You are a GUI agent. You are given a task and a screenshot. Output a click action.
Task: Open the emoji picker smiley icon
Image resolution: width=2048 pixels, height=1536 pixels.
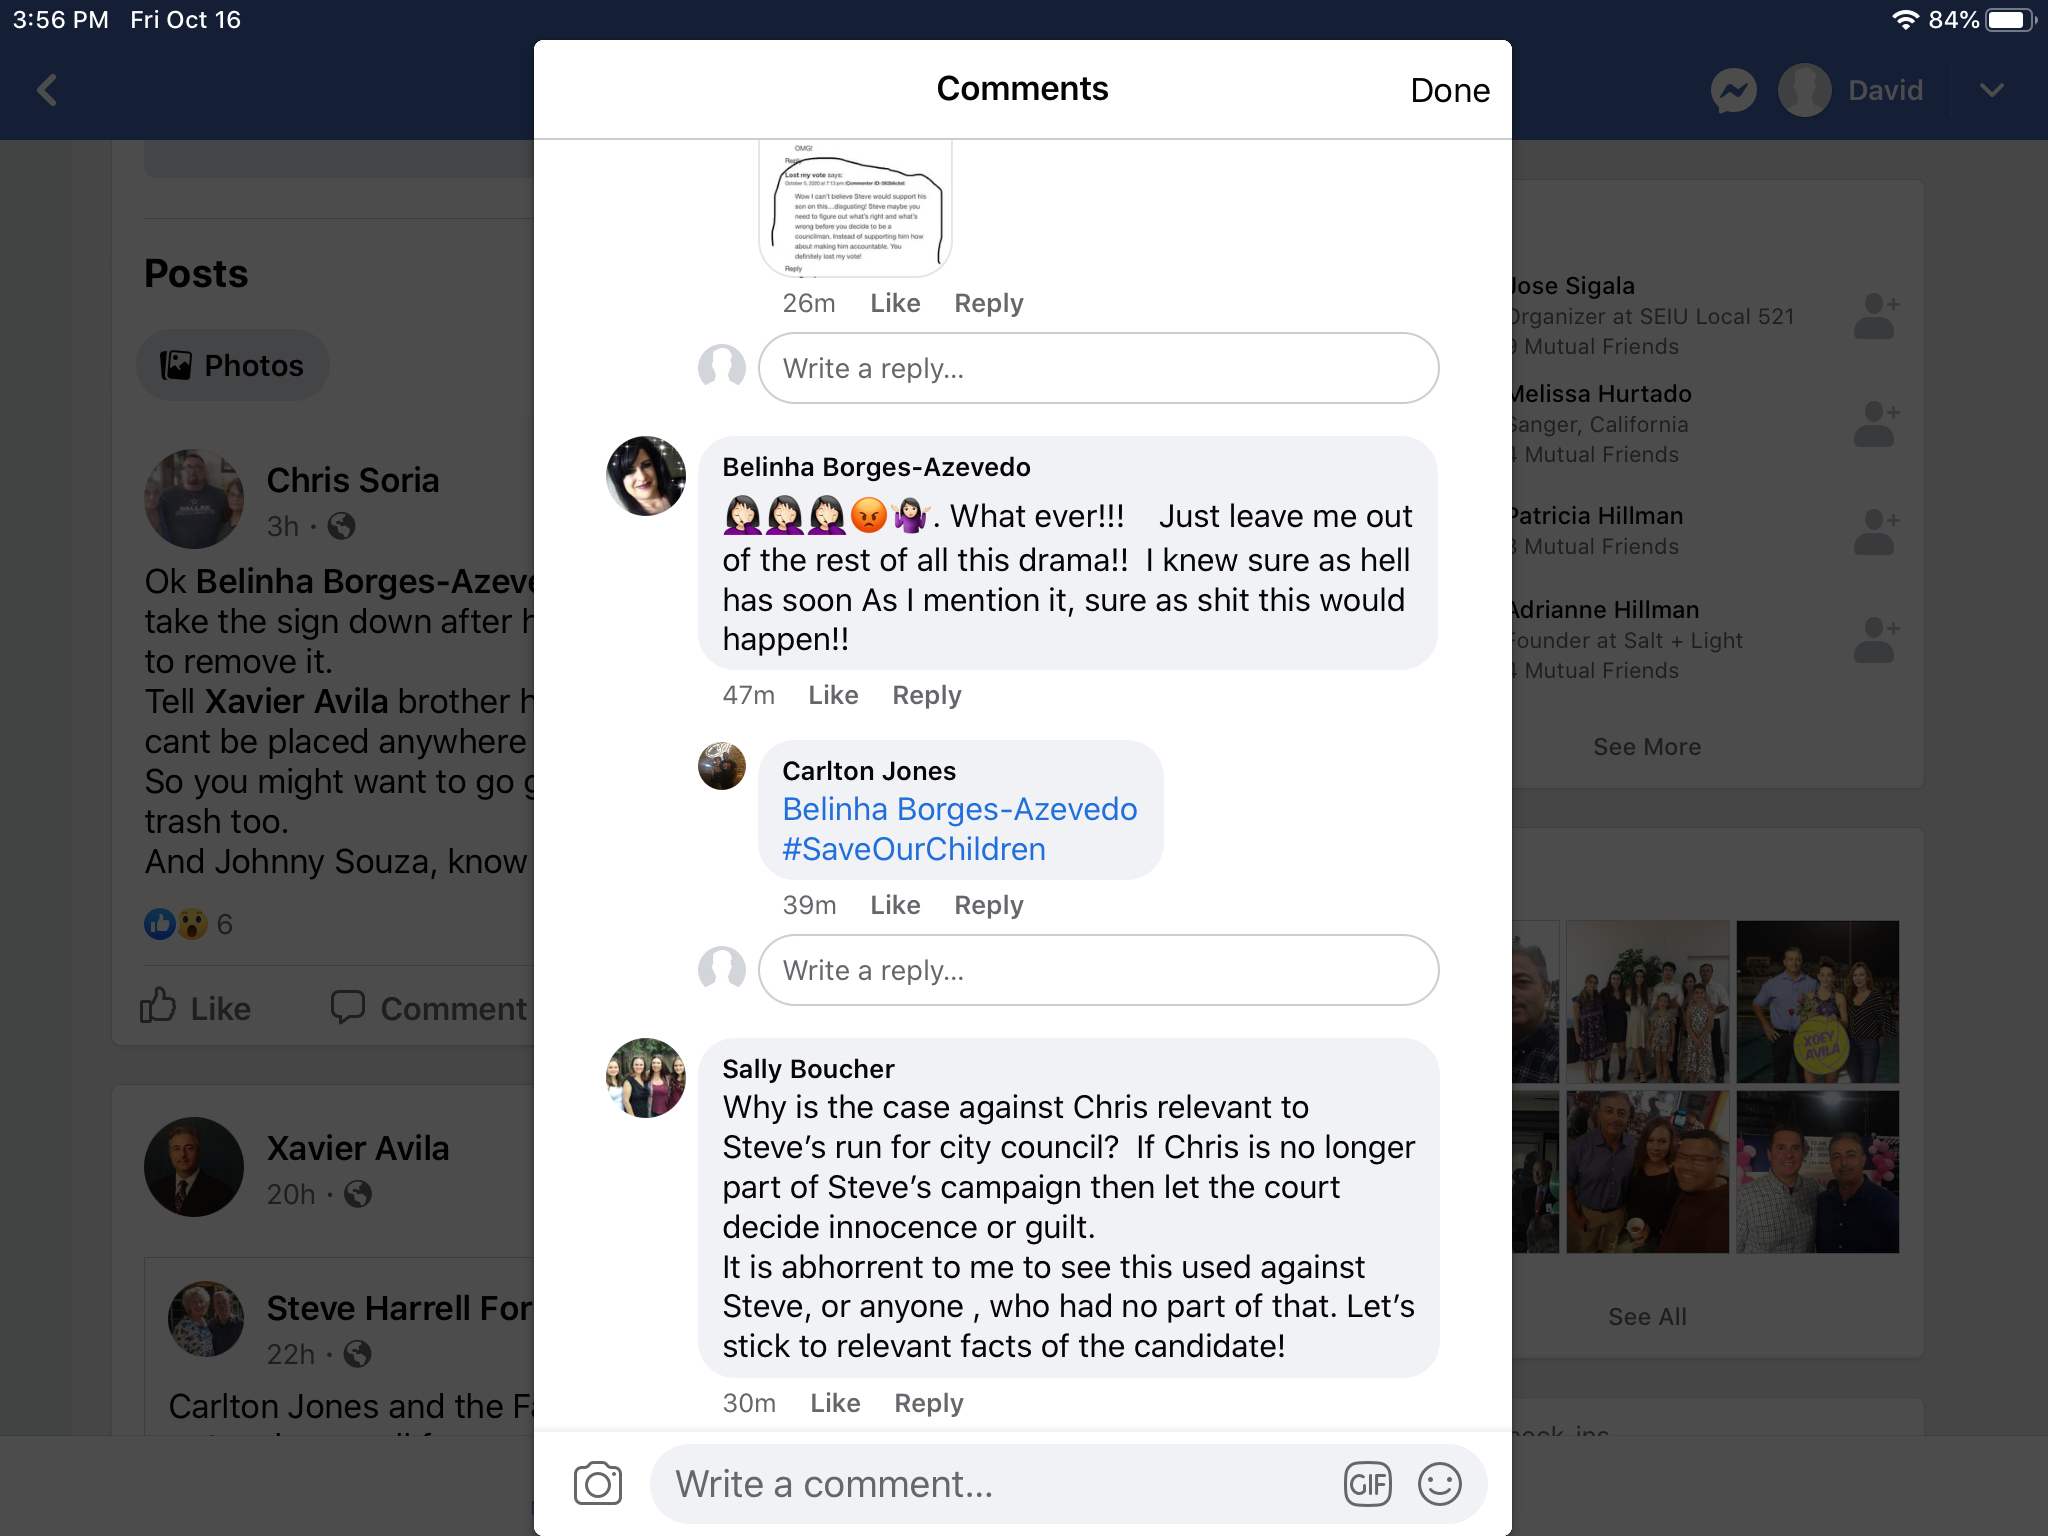pyautogui.click(x=1439, y=1484)
